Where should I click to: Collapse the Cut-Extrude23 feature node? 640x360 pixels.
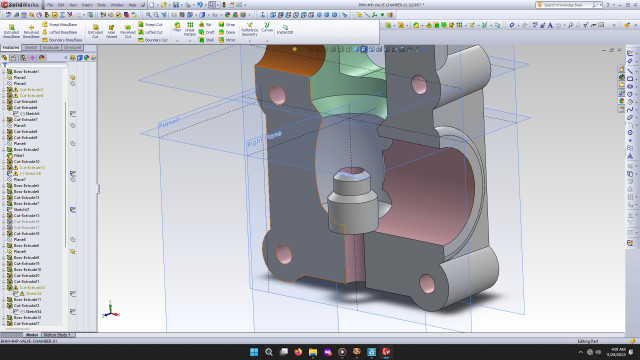pos(4,306)
